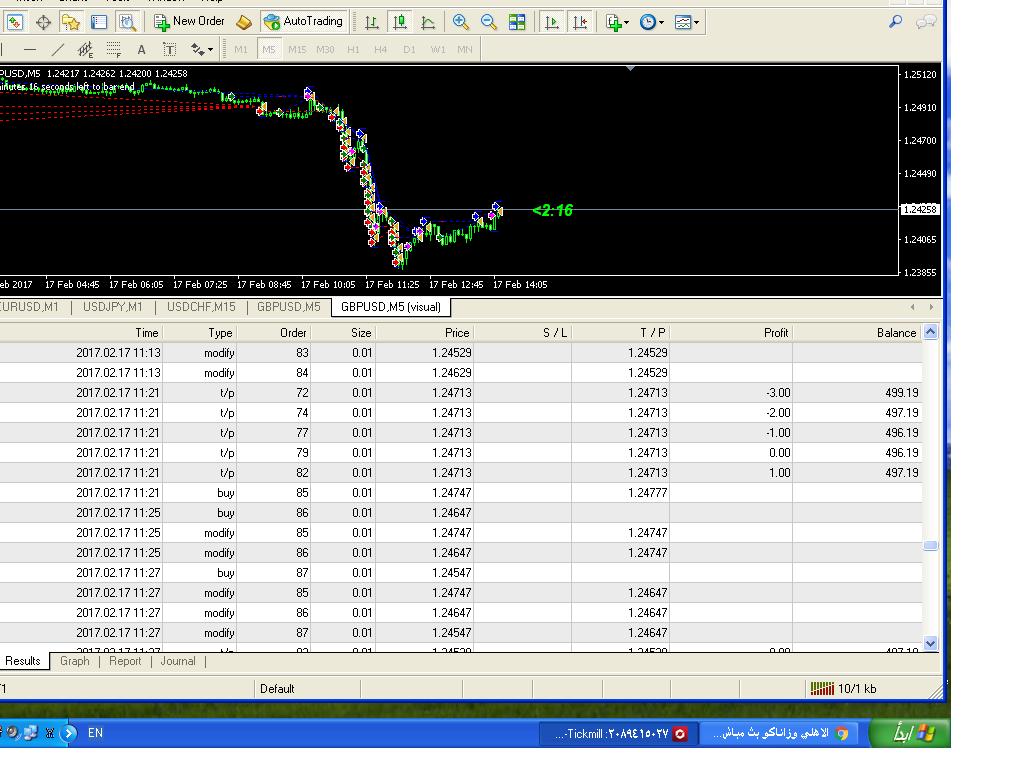Click the chart shift triangle marker
Screen dimensions: 1024x768
tap(630, 68)
